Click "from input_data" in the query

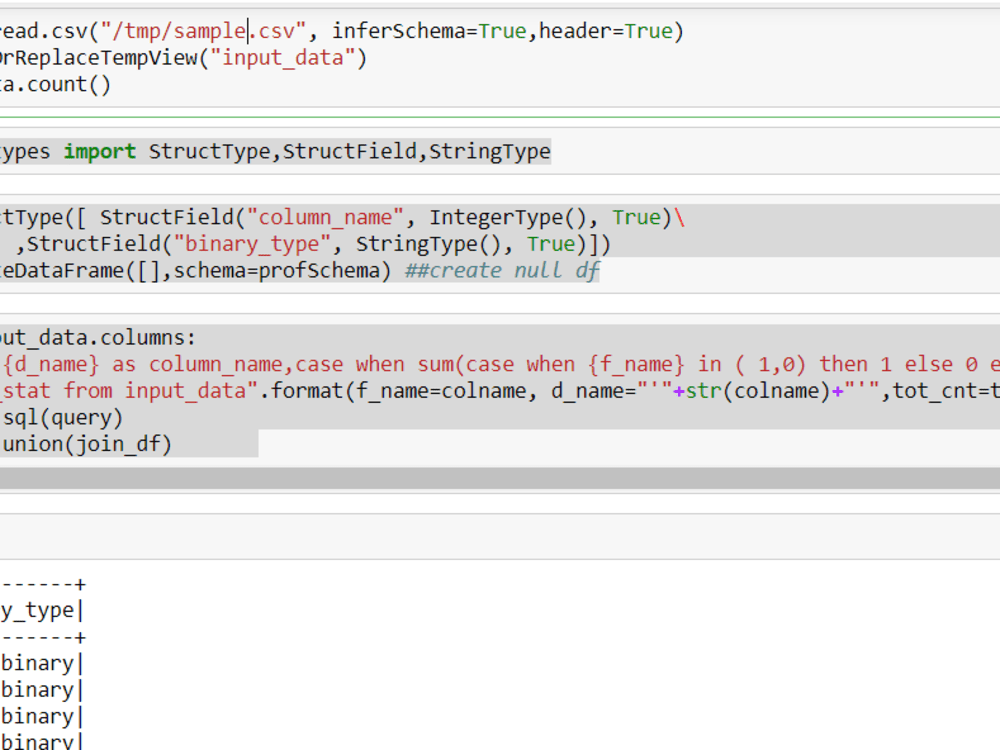156,390
